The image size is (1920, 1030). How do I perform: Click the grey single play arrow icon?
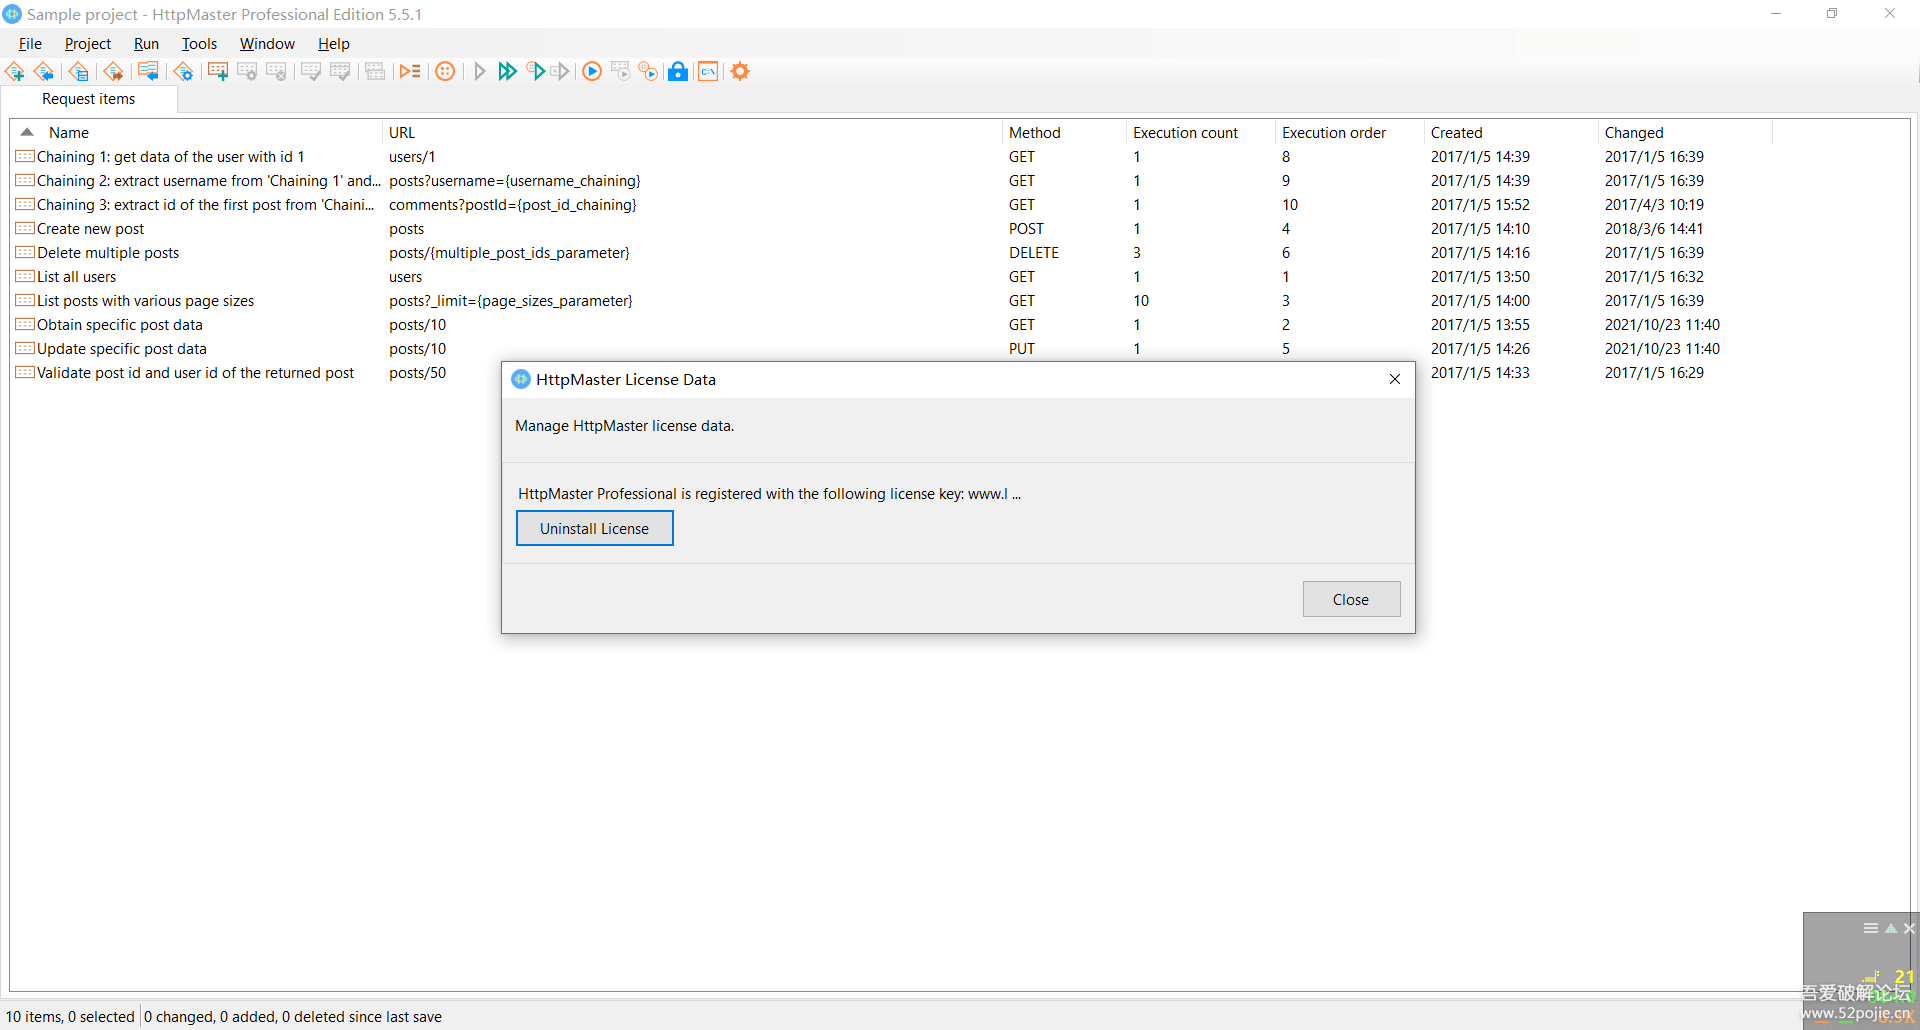(x=480, y=72)
